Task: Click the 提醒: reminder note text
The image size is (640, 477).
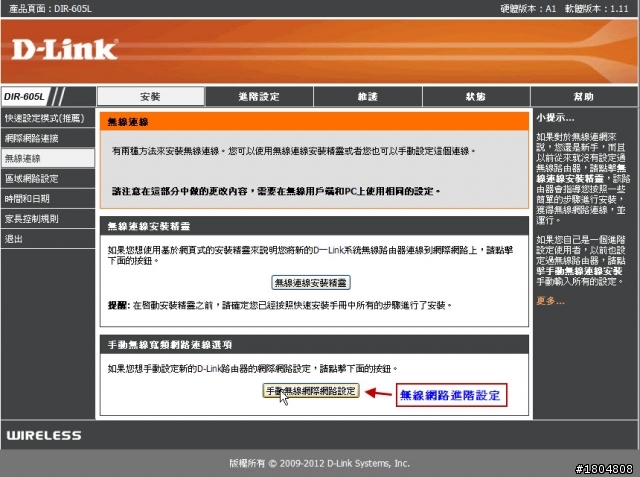Action: coord(280,305)
